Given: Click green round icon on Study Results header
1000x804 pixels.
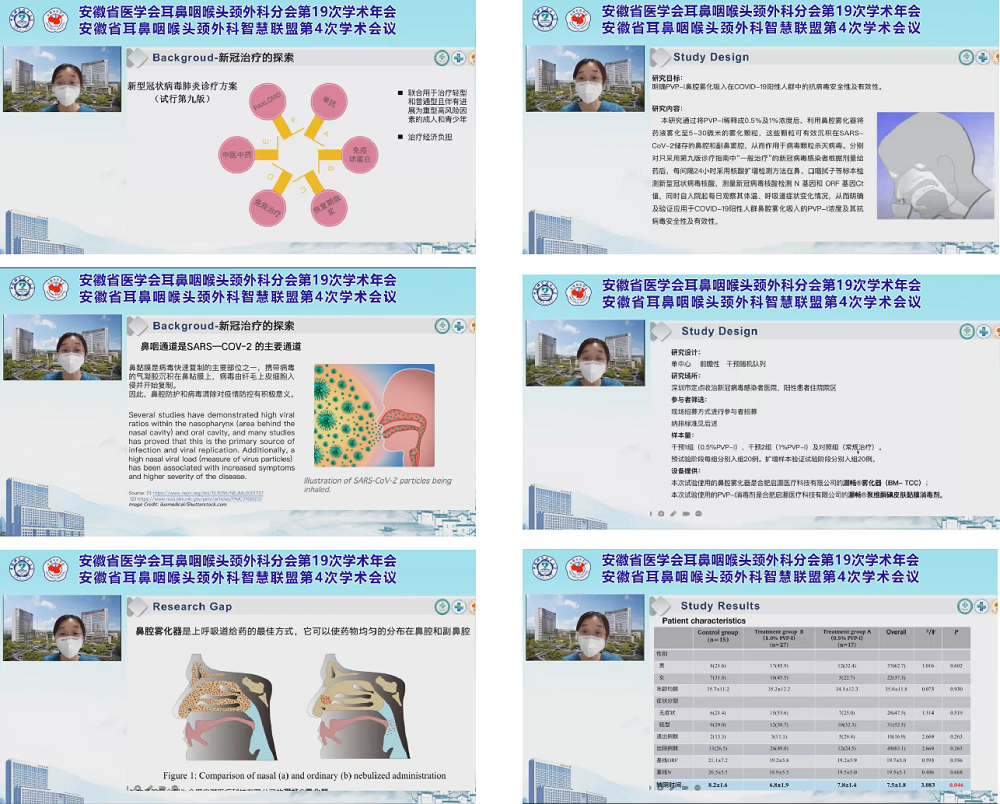Looking at the screenshot, I should click(965, 606).
